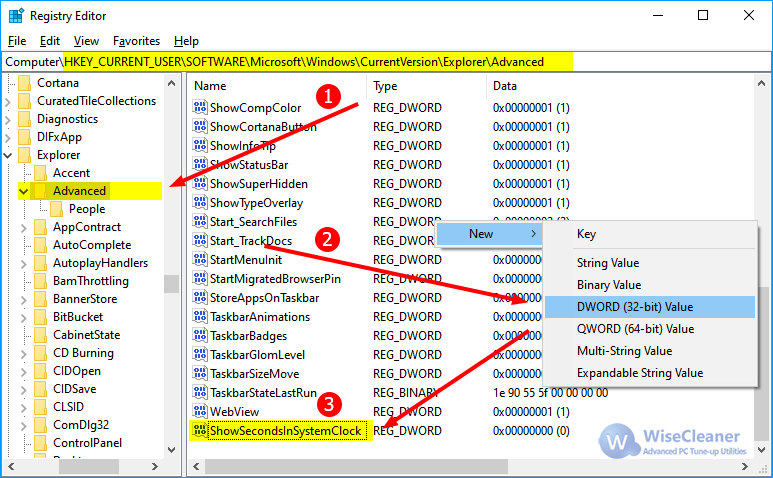Viewport: 773px width, 478px height.
Task: Click the ShowSuperHidden value icon
Action: click(x=200, y=184)
